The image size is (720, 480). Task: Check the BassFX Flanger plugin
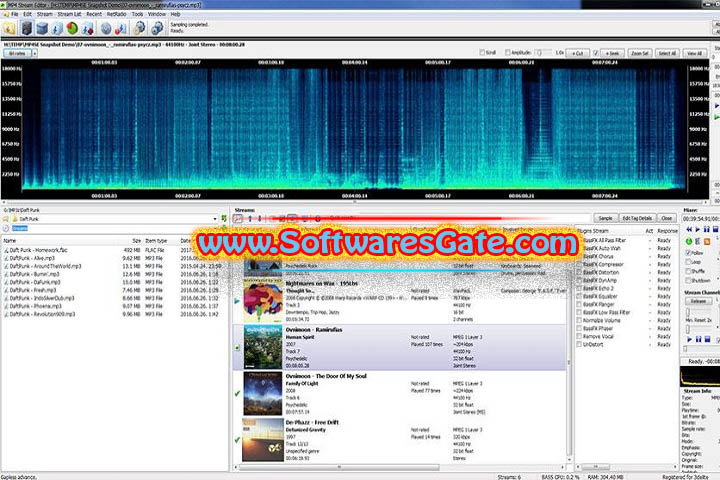(579, 304)
